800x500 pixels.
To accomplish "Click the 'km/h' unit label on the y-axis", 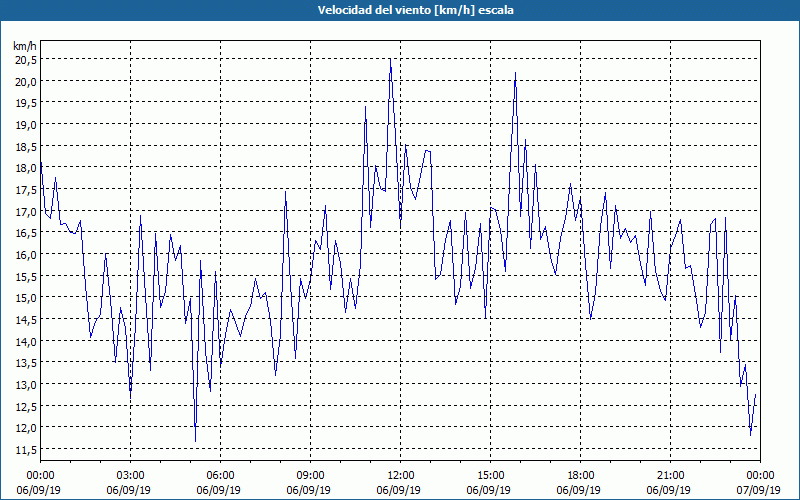I will [x=25, y=46].
